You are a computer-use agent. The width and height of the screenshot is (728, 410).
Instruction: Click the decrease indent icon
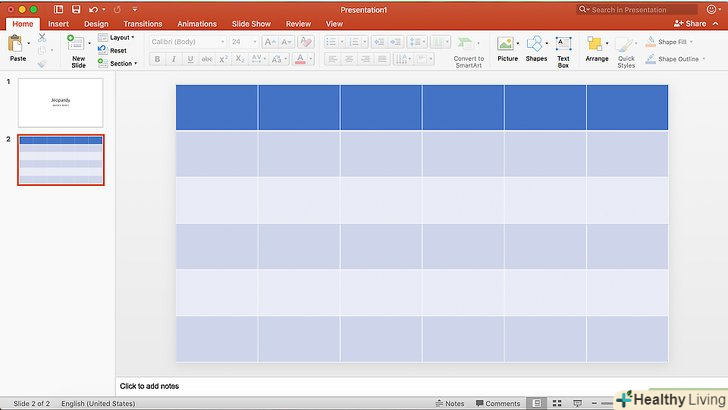[379, 42]
